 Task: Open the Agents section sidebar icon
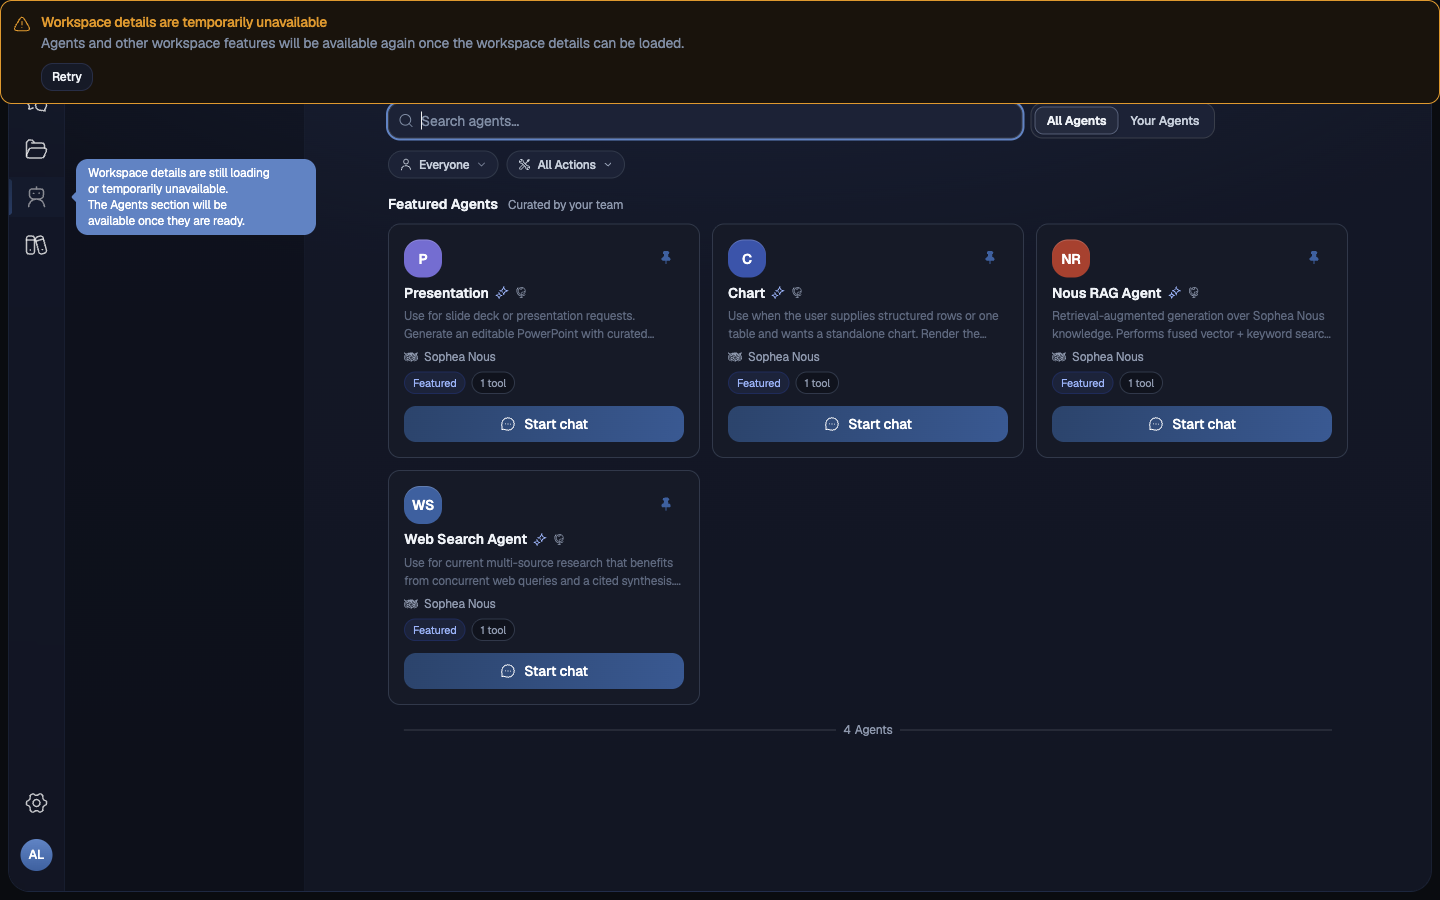coord(36,197)
